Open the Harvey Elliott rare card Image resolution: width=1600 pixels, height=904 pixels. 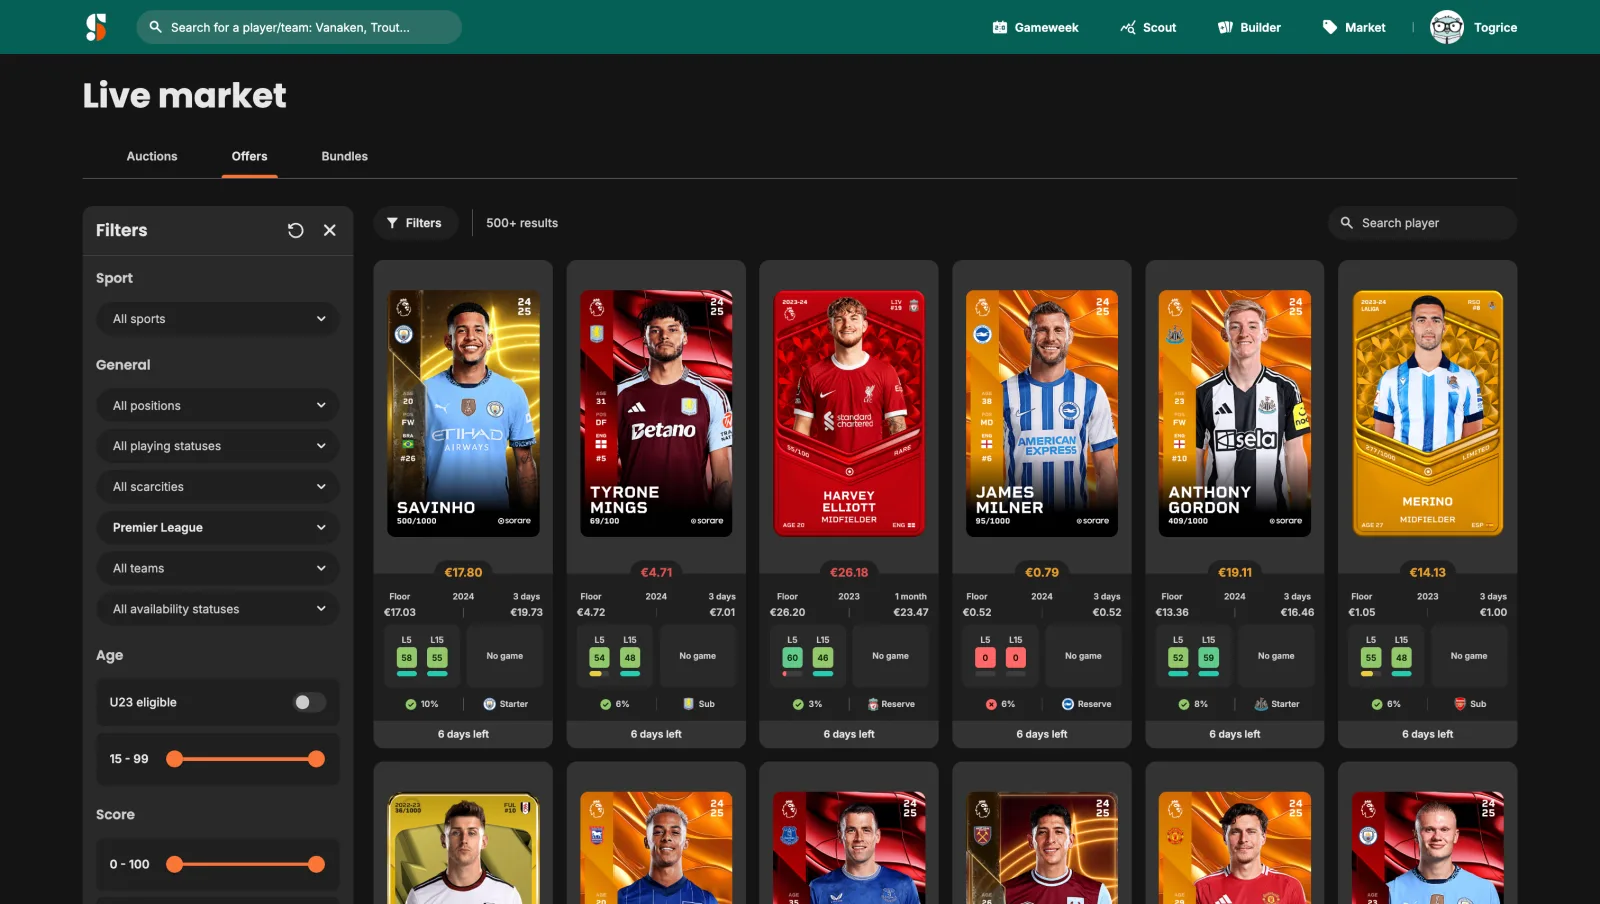849,413
